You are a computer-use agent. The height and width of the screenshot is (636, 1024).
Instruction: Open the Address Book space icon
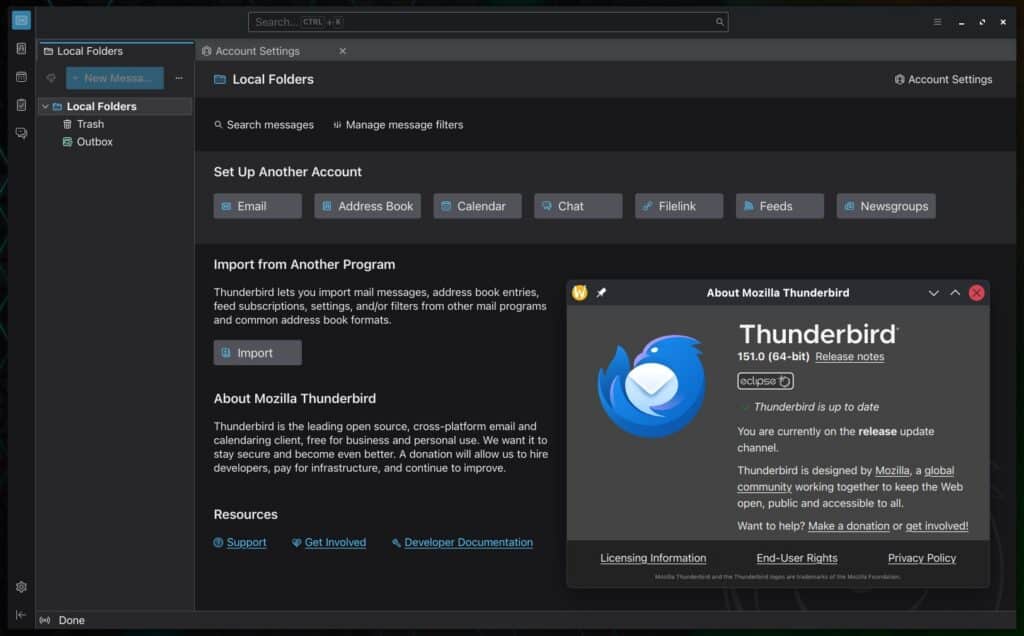pyautogui.click(x=21, y=48)
